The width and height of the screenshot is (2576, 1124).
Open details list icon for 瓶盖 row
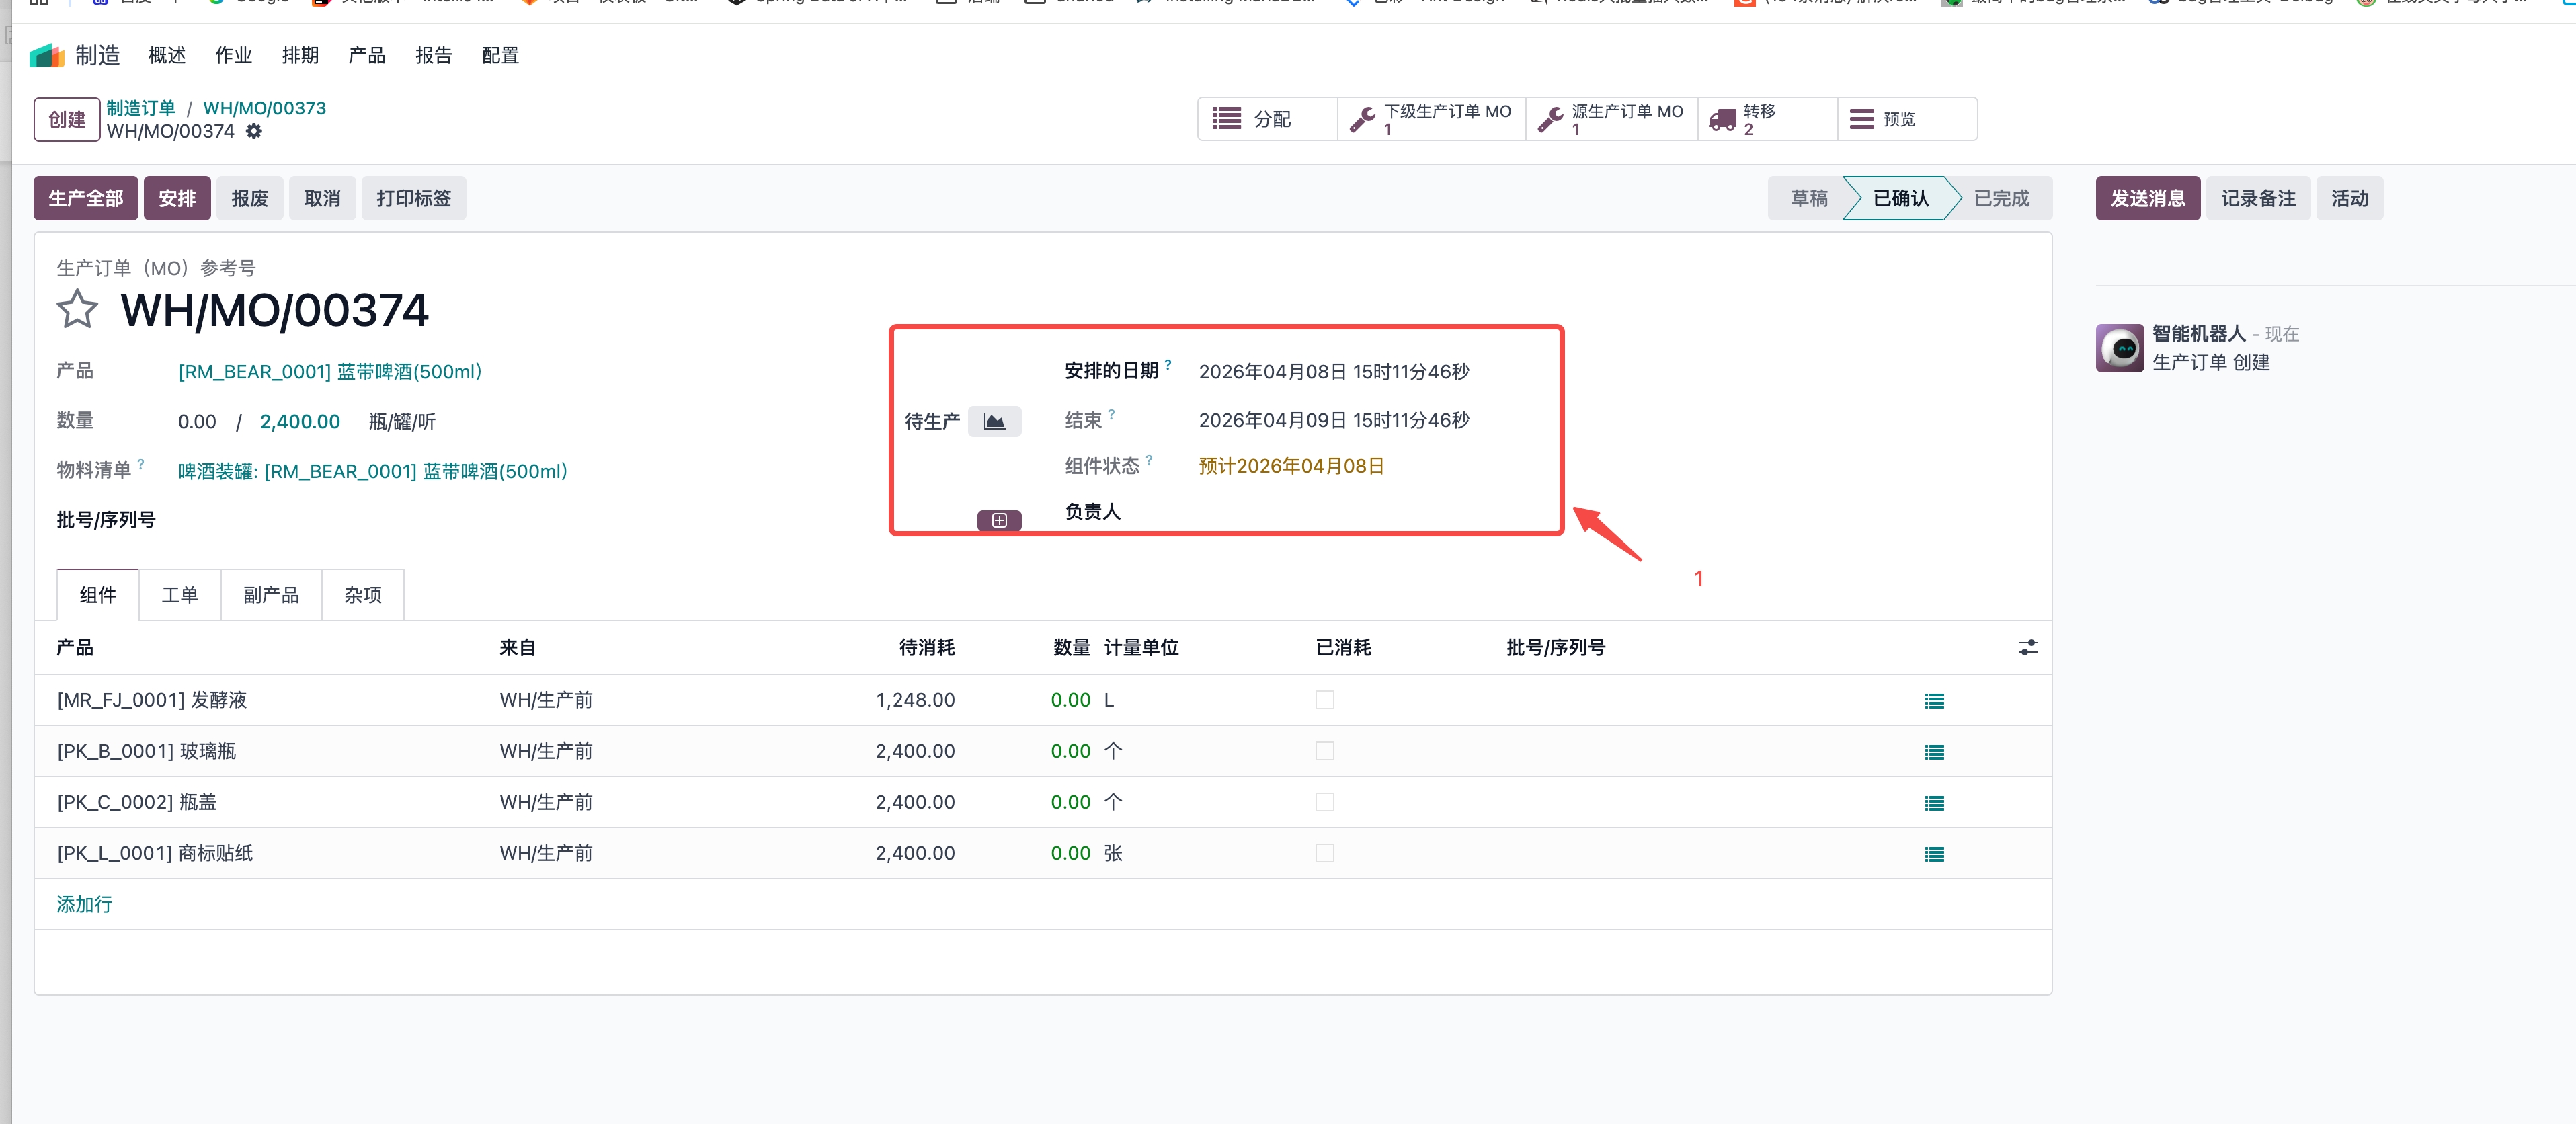[1934, 803]
